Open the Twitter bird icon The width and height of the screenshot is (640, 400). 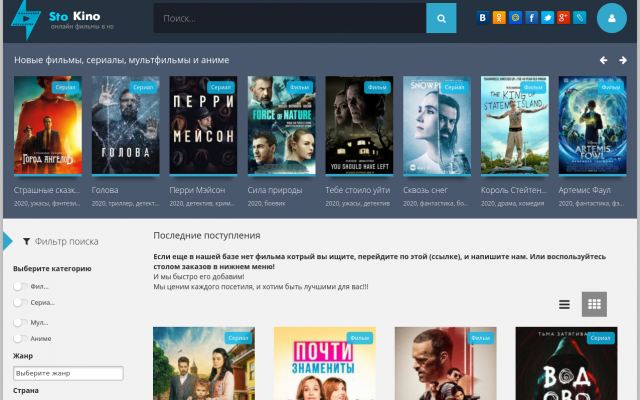tap(547, 18)
